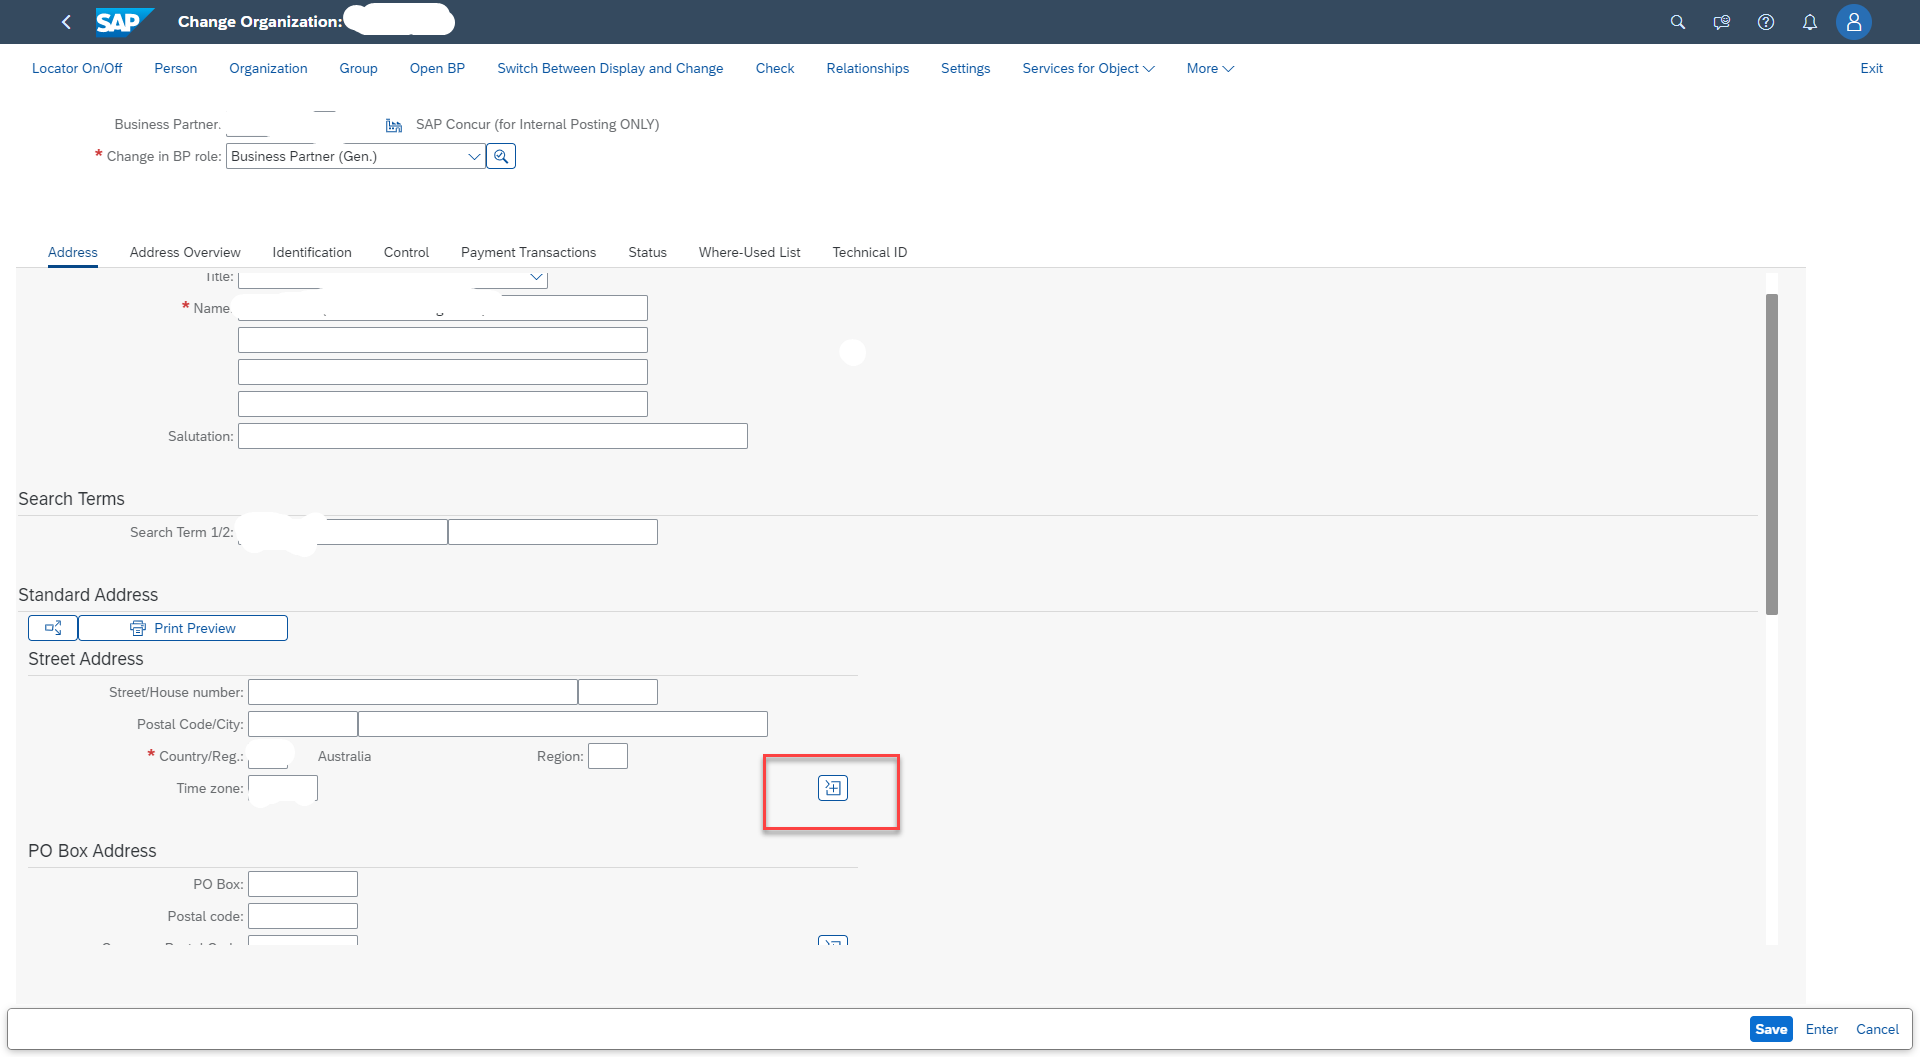Screen dimensions: 1920x1057
Task: Switch to the Technical ID tab
Action: pos(870,252)
